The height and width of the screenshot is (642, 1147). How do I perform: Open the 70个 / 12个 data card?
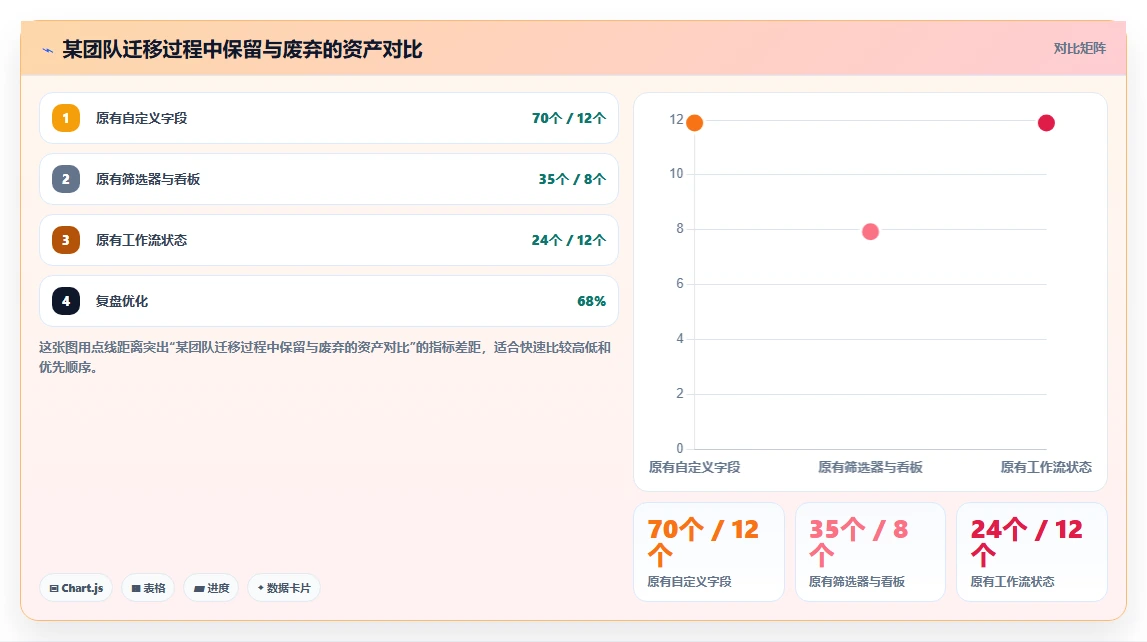click(709, 552)
